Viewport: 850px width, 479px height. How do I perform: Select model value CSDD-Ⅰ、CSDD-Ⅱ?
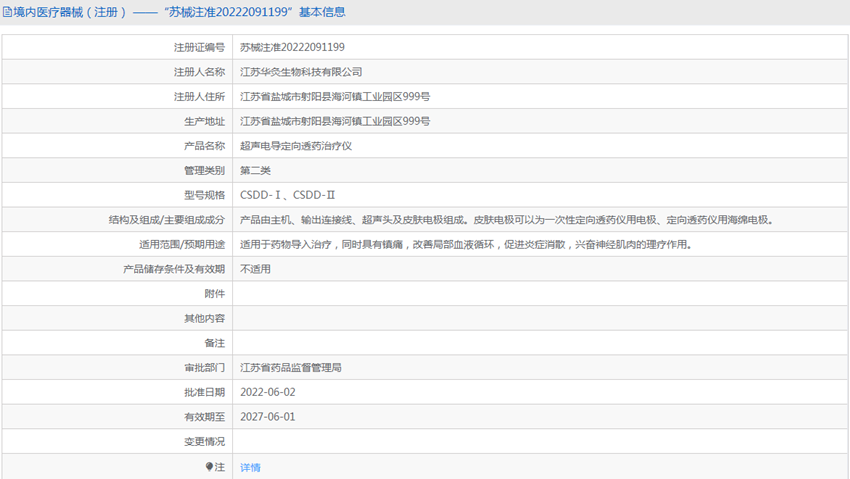287,195
